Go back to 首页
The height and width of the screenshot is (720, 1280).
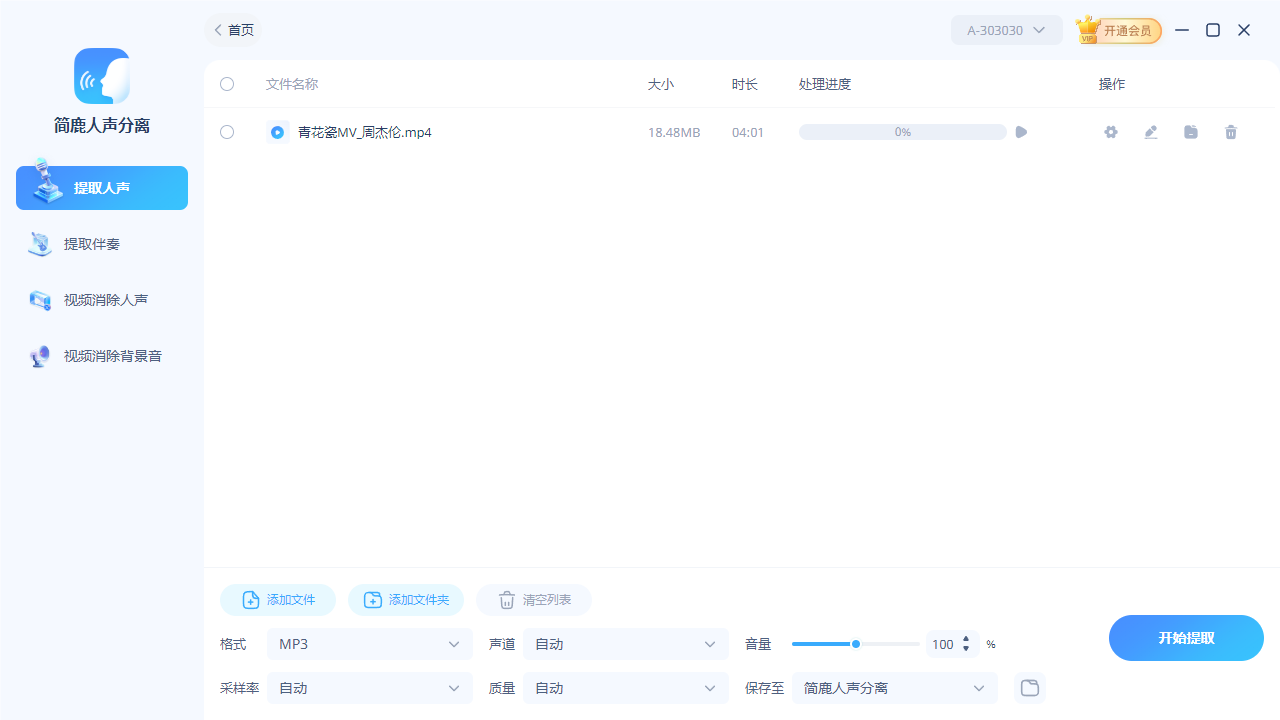(x=232, y=30)
